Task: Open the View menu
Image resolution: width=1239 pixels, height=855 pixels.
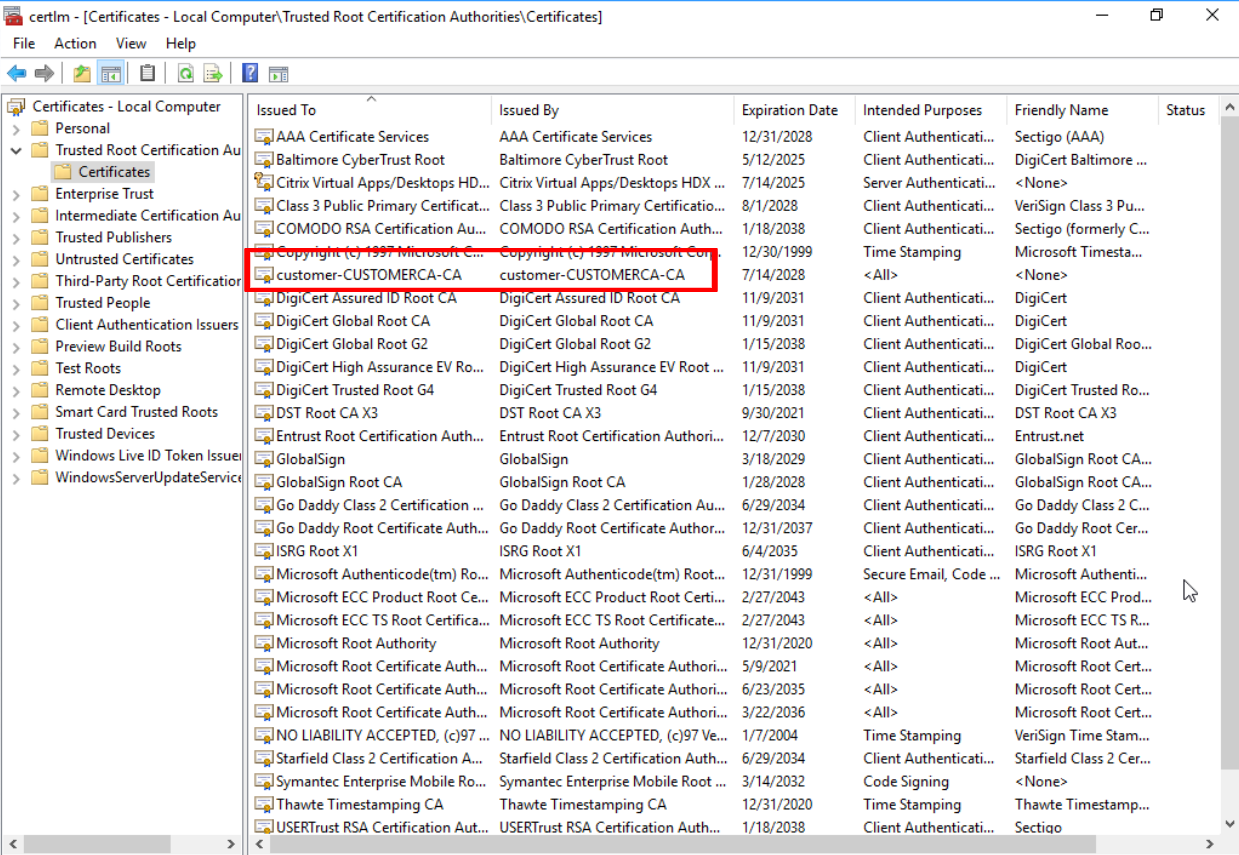Action: (131, 43)
